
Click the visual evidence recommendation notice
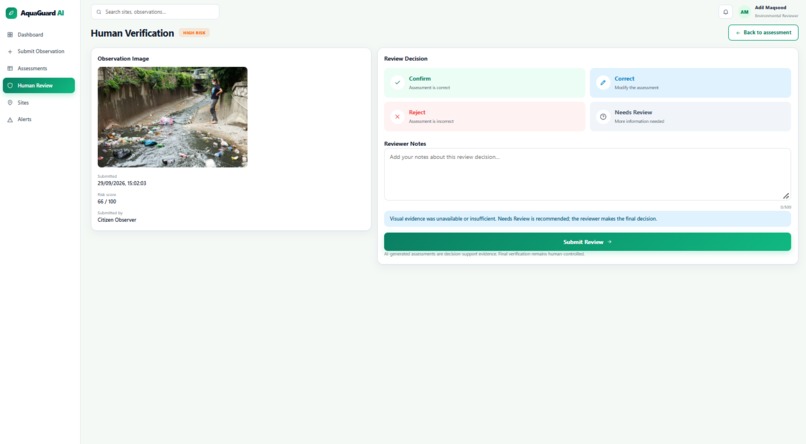pyautogui.click(x=588, y=219)
